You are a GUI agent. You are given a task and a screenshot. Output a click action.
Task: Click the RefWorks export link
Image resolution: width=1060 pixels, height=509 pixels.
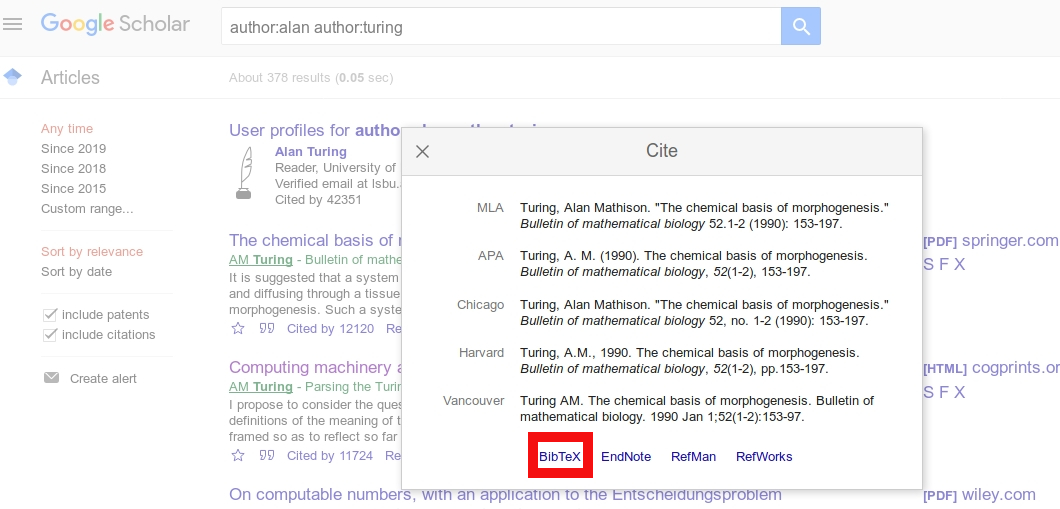pos(764,456)
